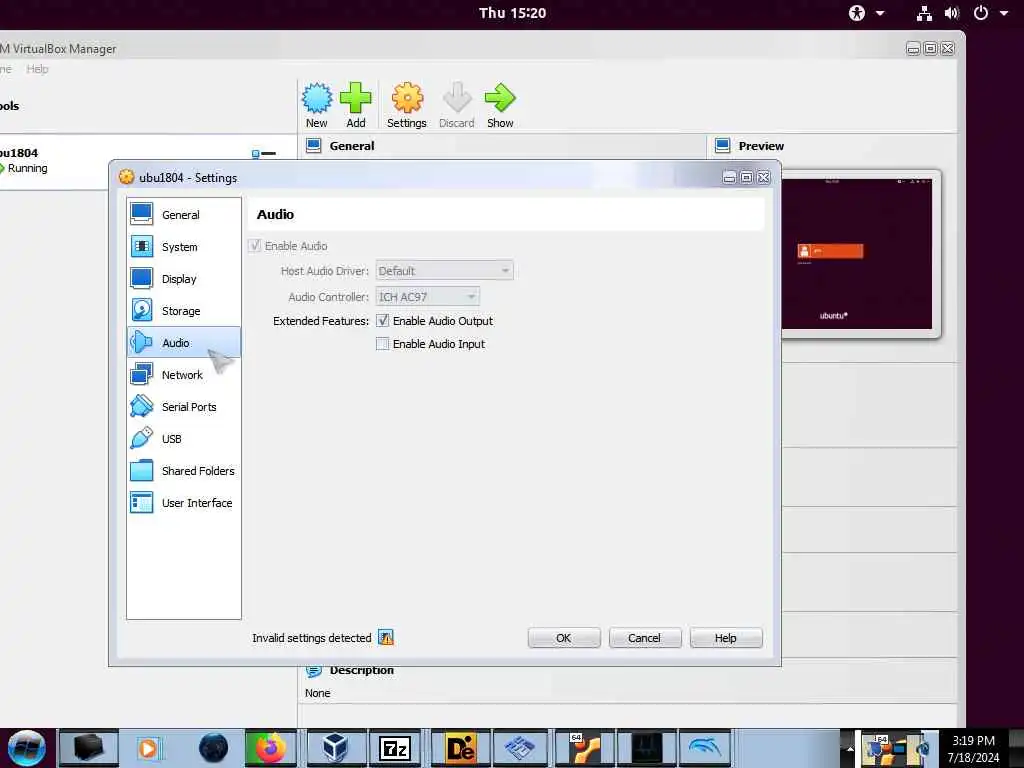Open the dolphin icon in taskbar

[704, 748]
